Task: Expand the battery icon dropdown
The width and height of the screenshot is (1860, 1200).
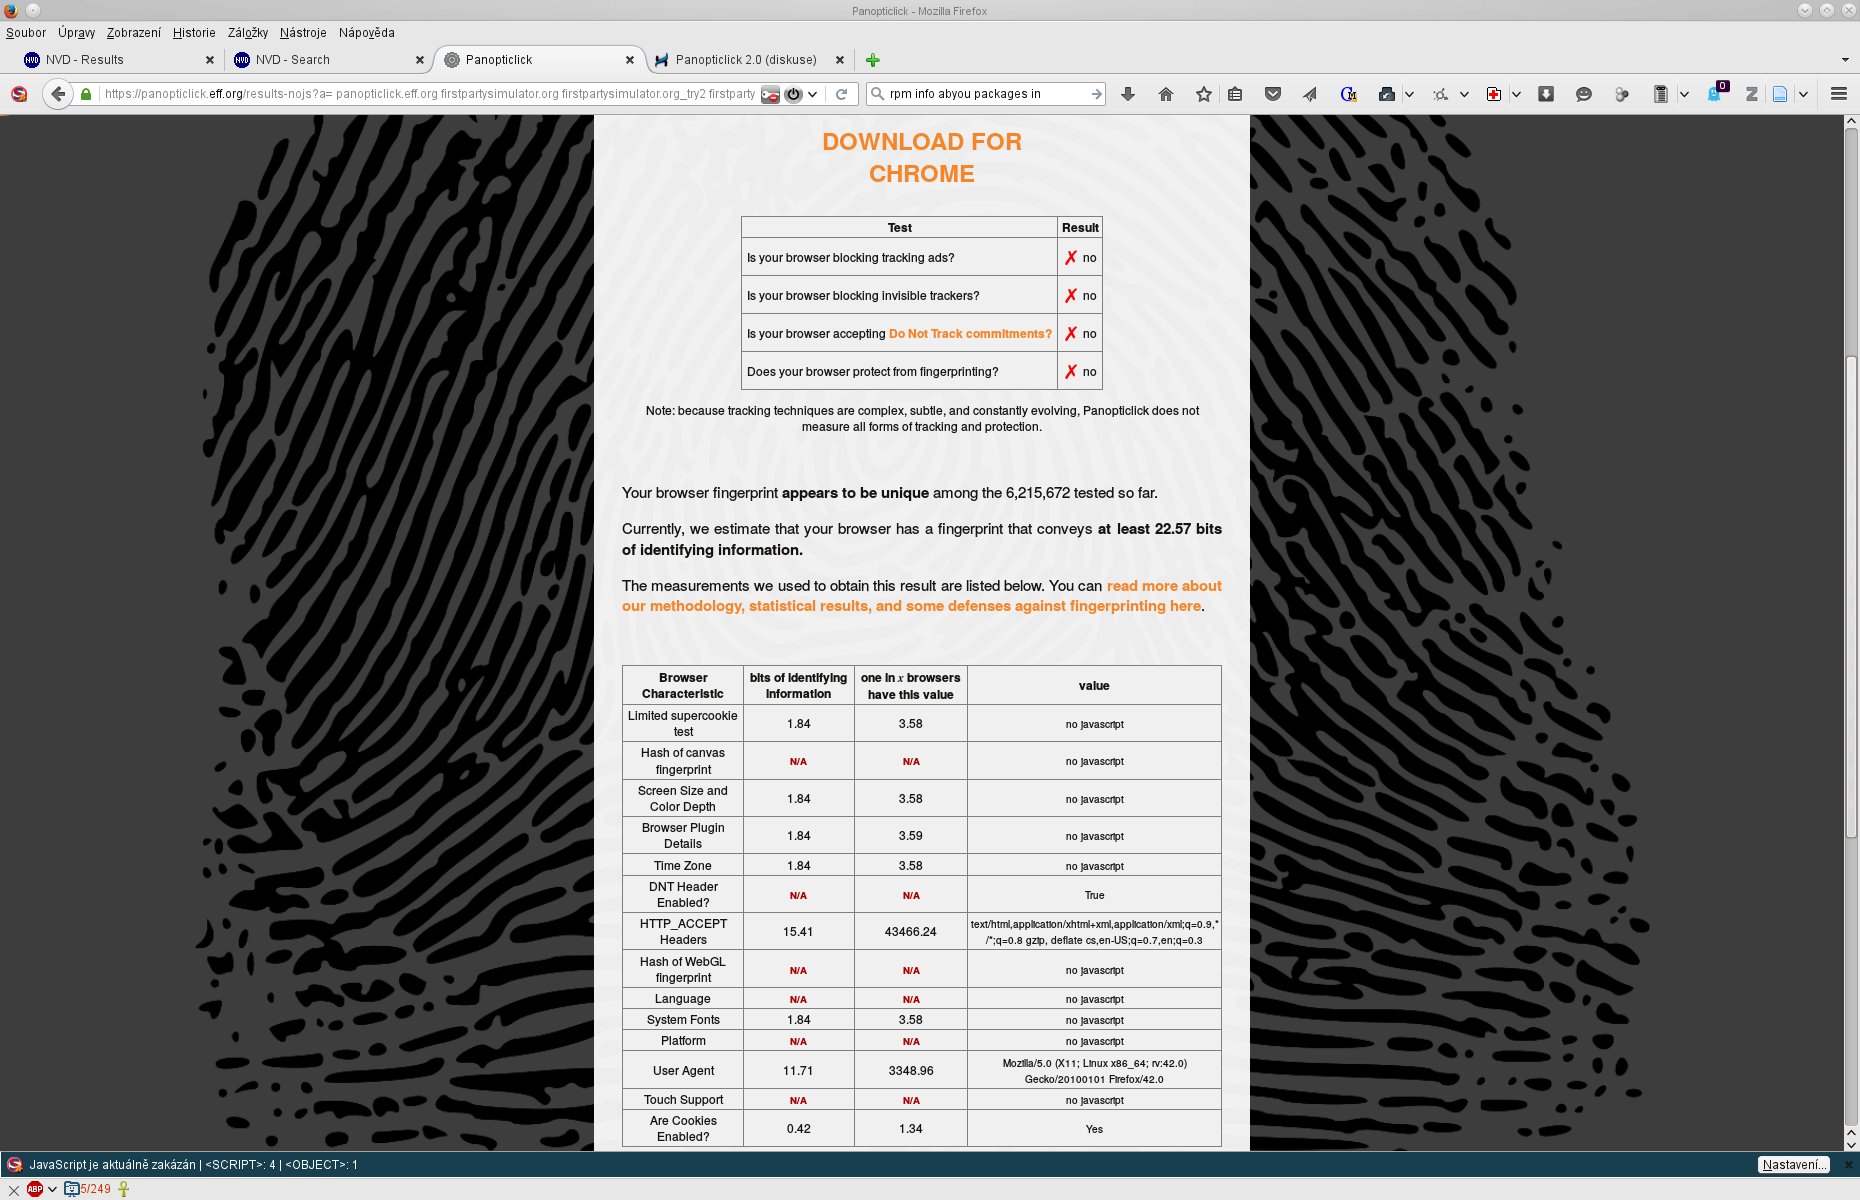Action: (1684, 94)
